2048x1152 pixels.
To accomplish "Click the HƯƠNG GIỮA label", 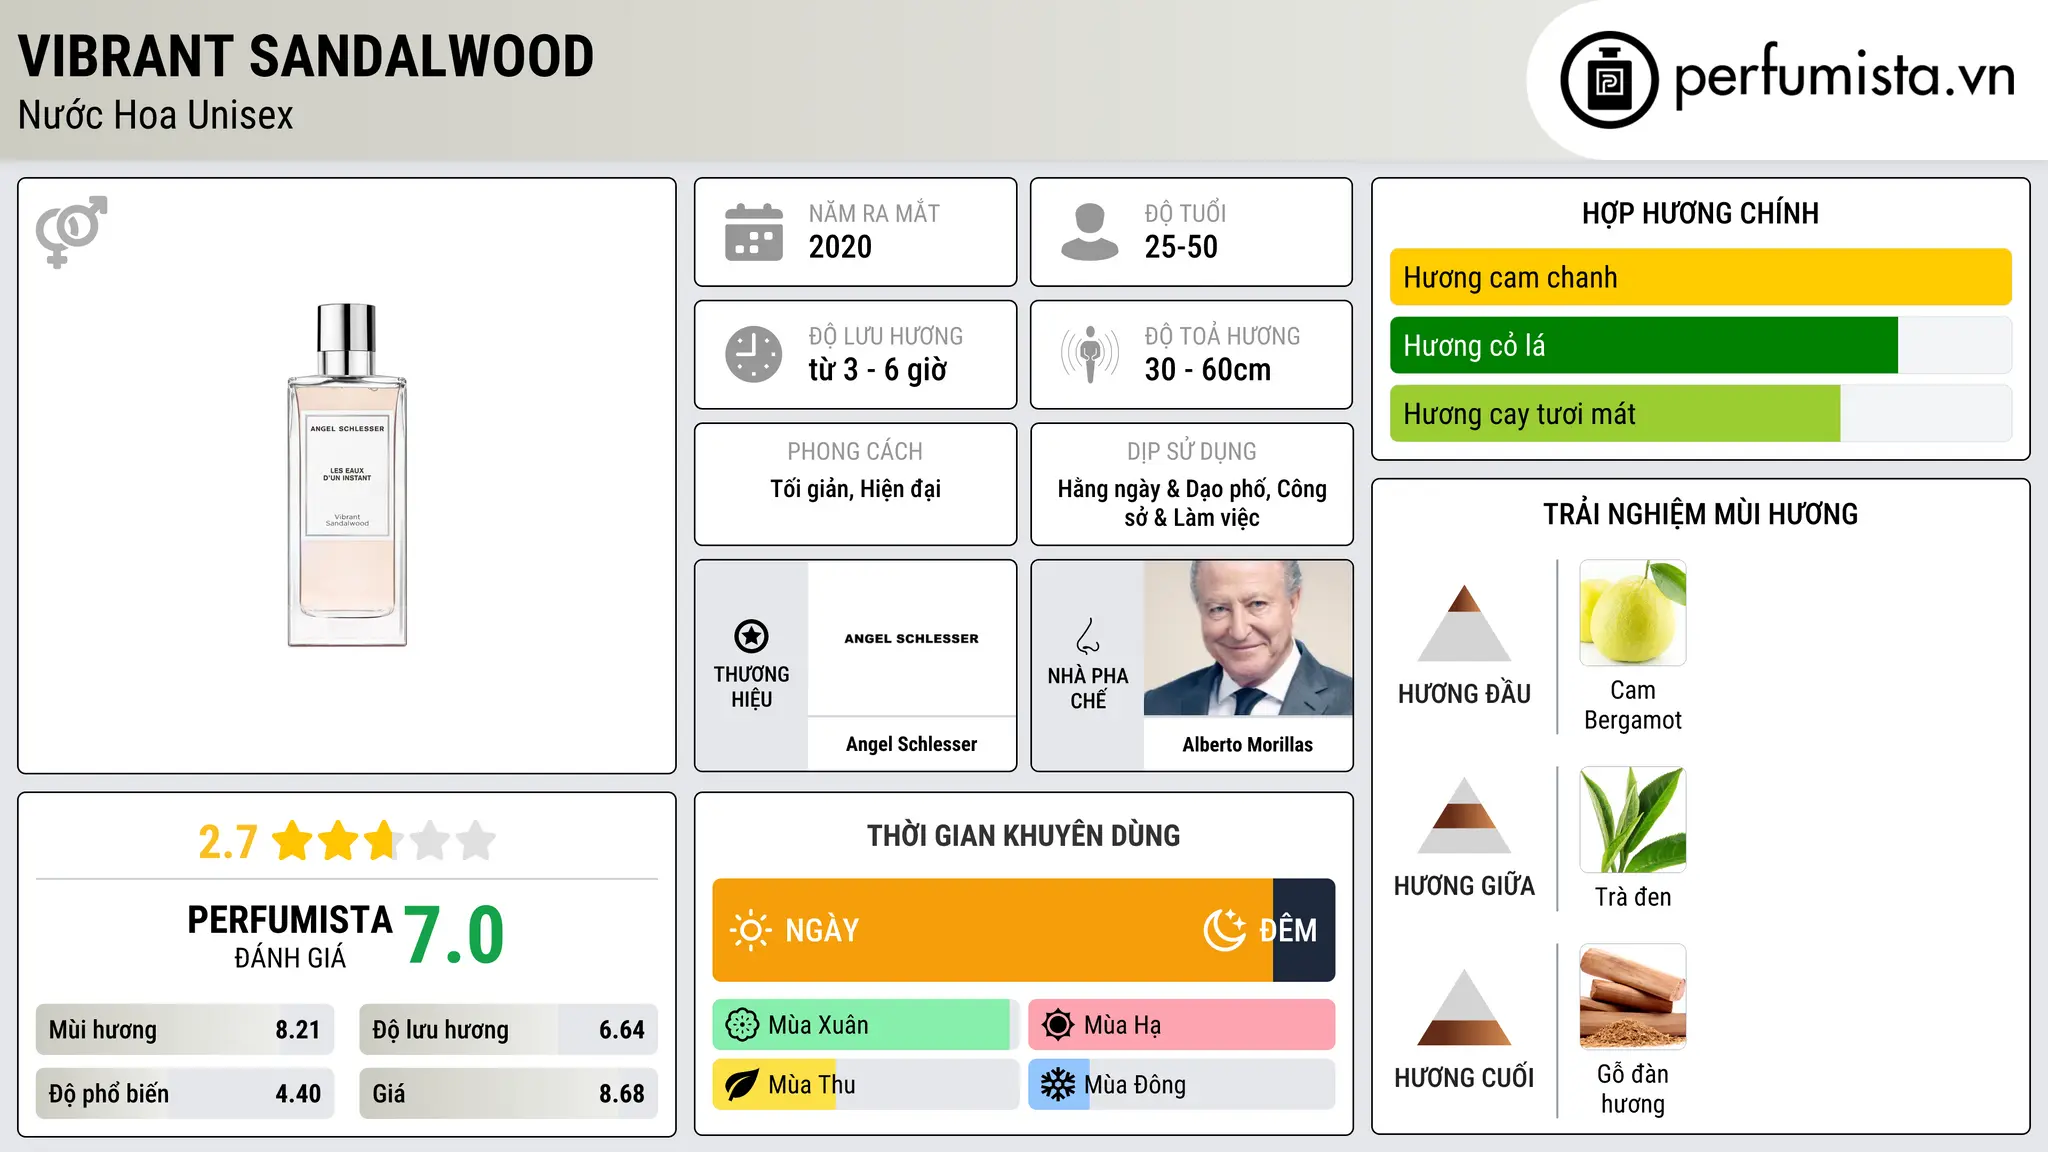I will tap(1464, 886).
